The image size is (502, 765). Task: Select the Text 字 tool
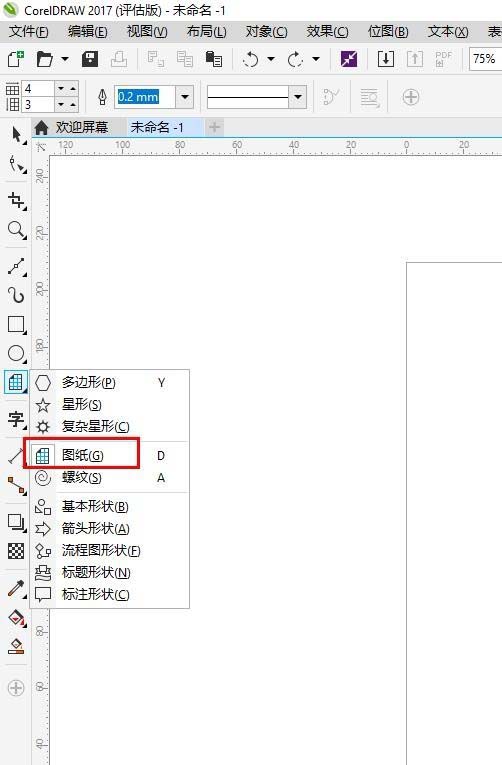[x=17, y=419]
